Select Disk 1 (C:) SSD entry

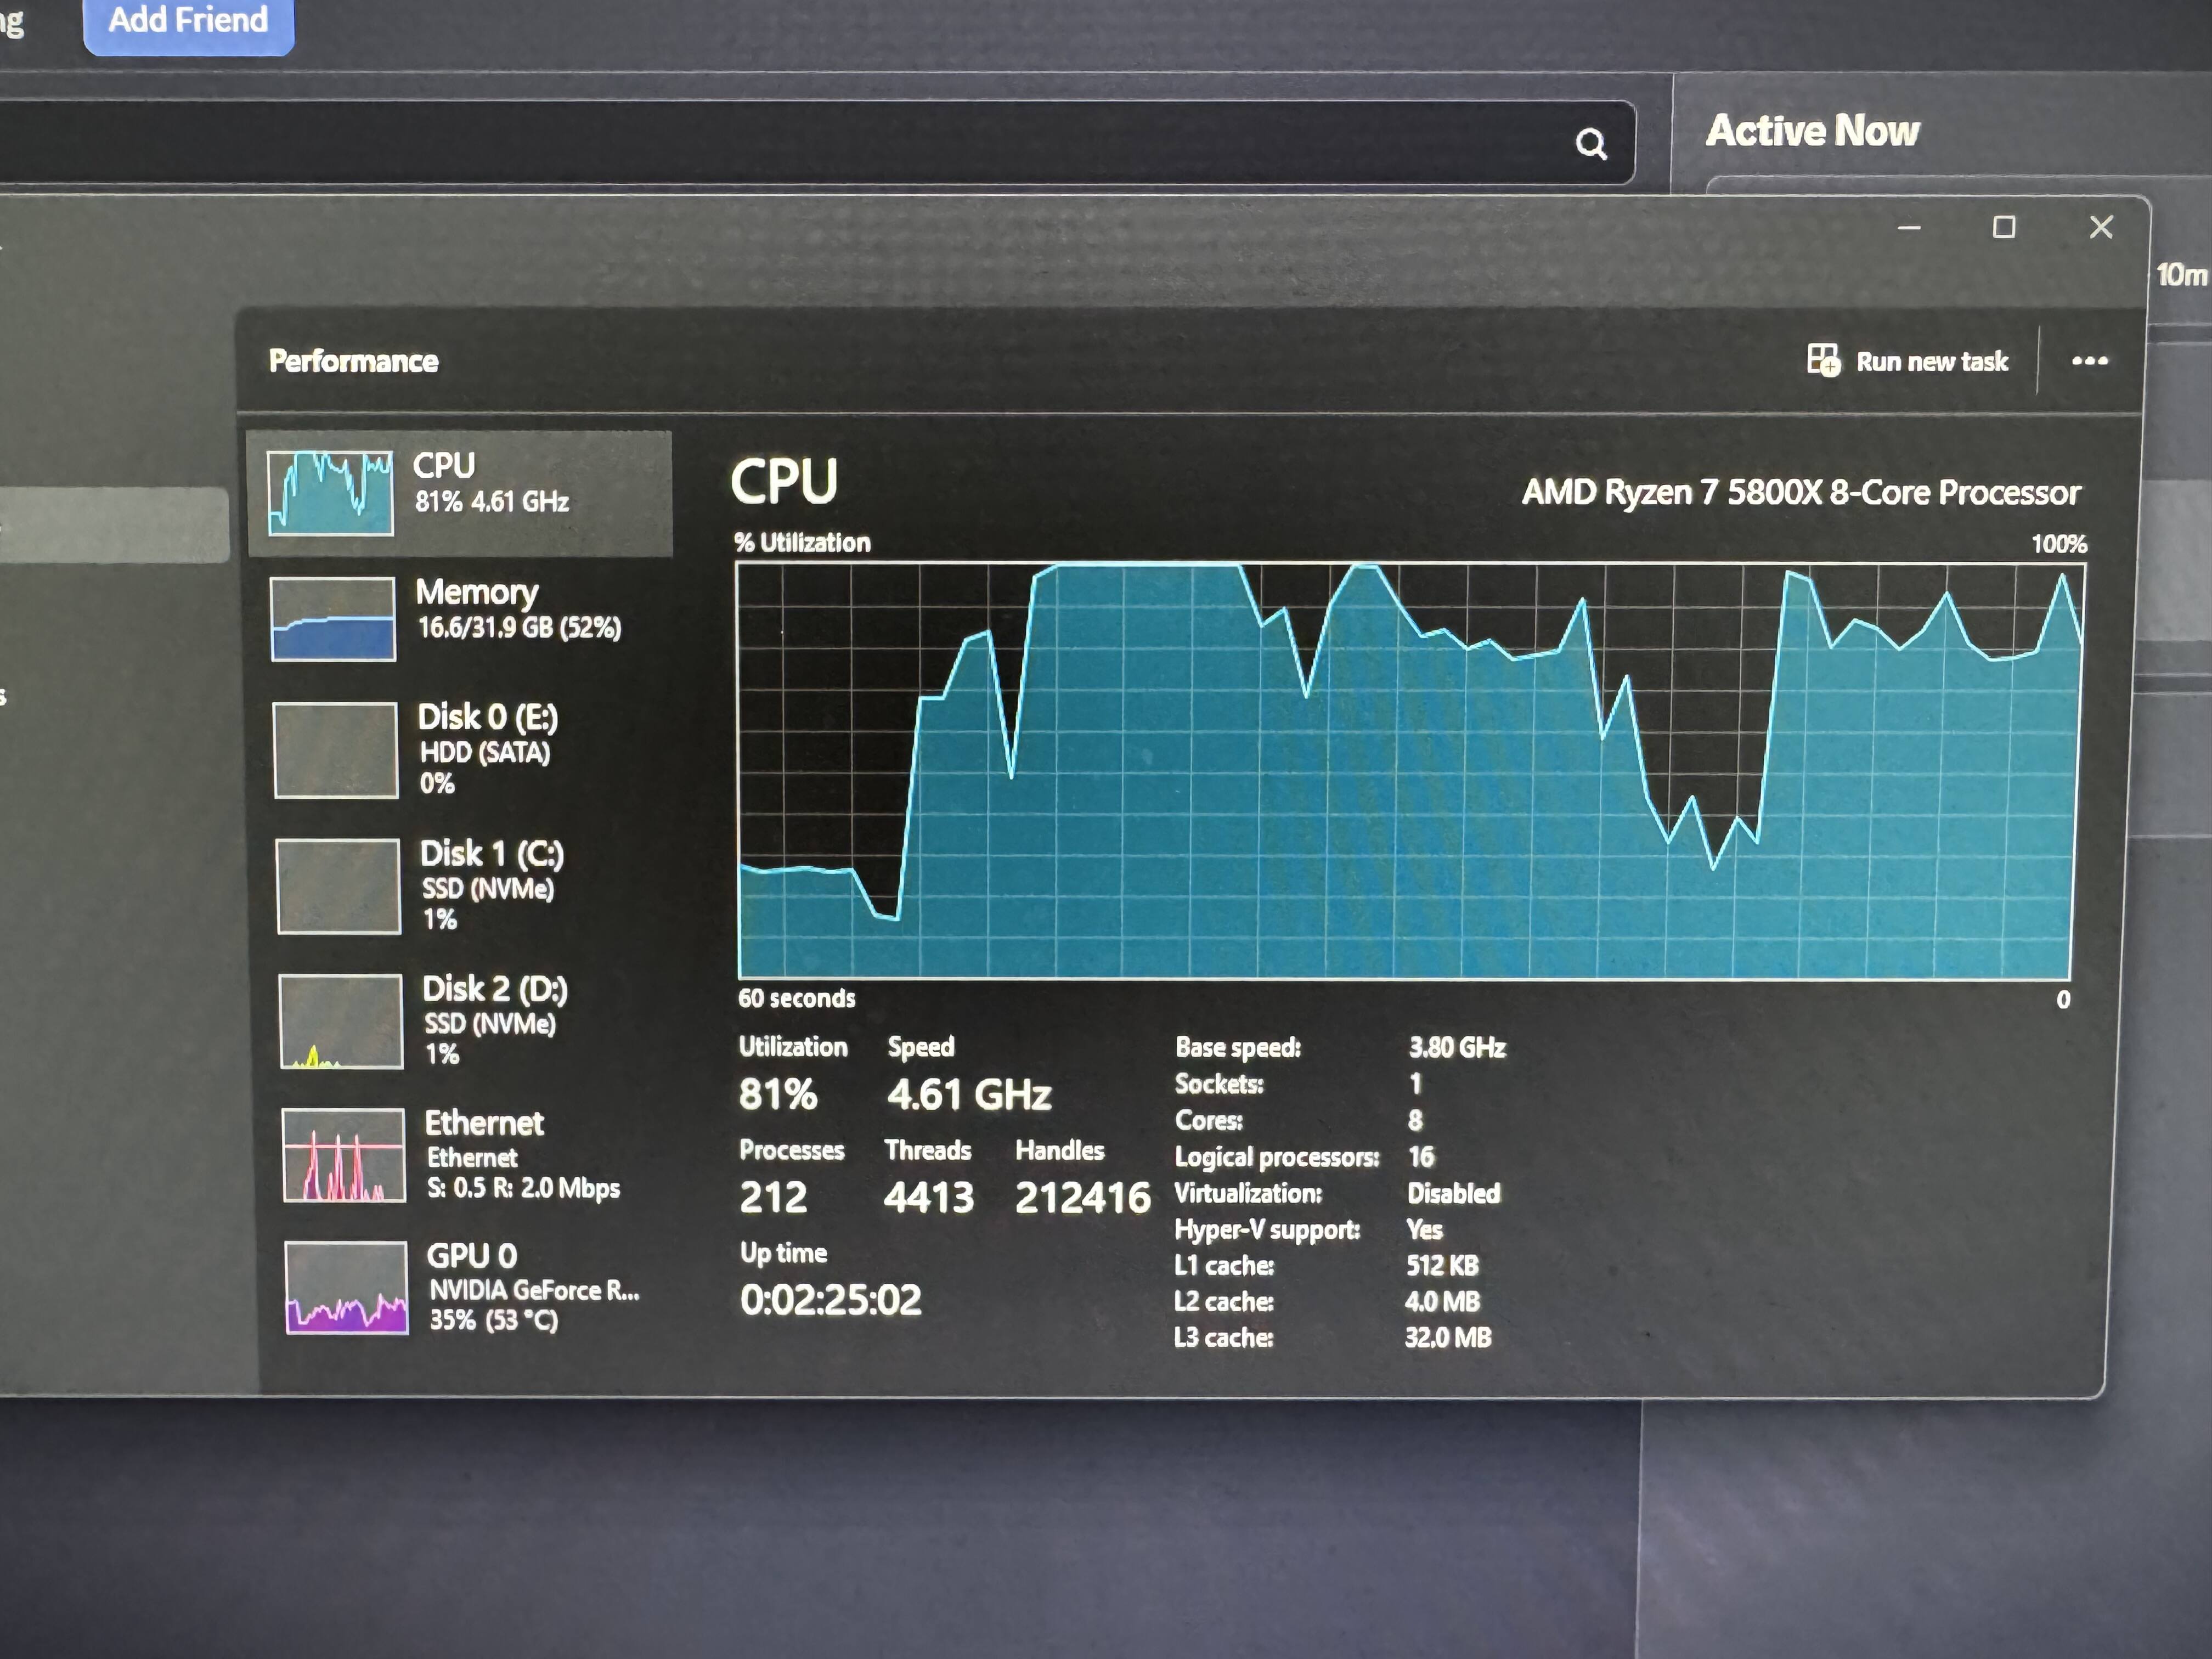(x=463, y=885)
